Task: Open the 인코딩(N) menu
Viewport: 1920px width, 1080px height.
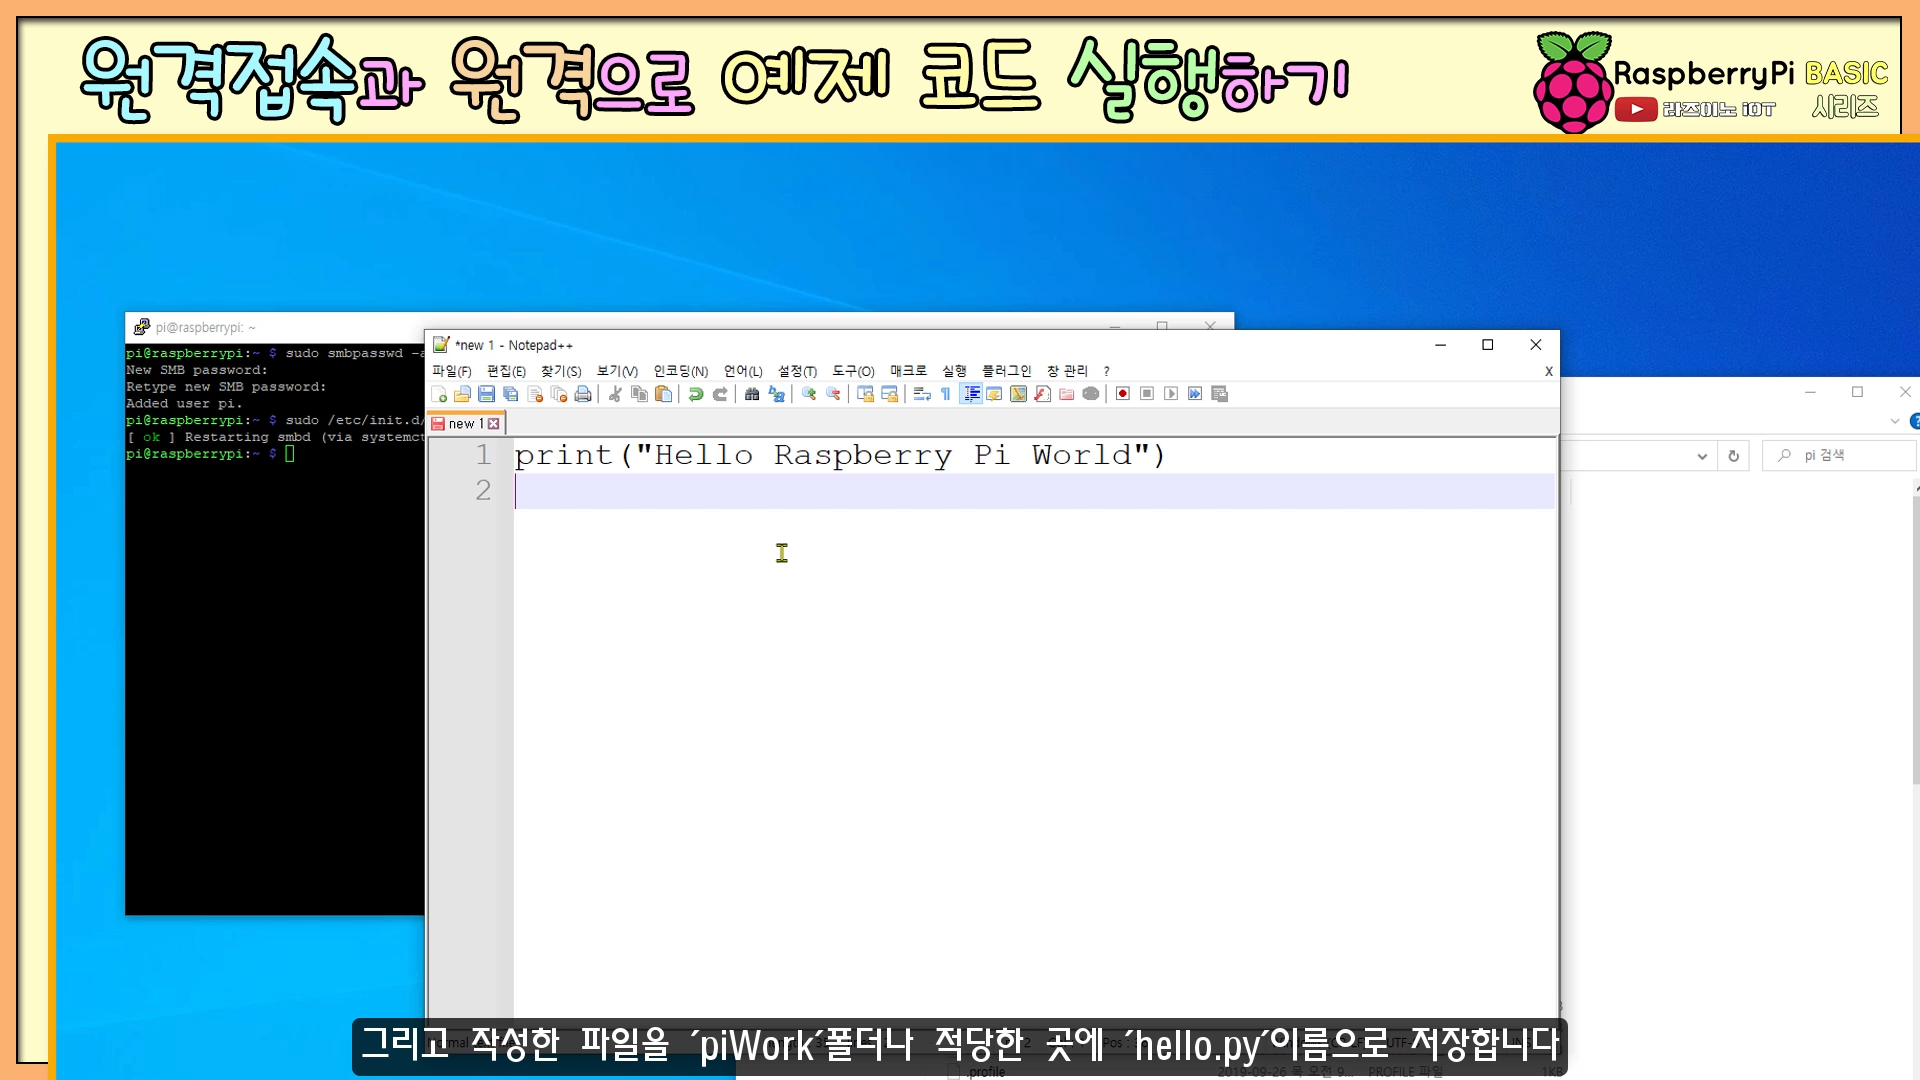Action: (680, 371)
